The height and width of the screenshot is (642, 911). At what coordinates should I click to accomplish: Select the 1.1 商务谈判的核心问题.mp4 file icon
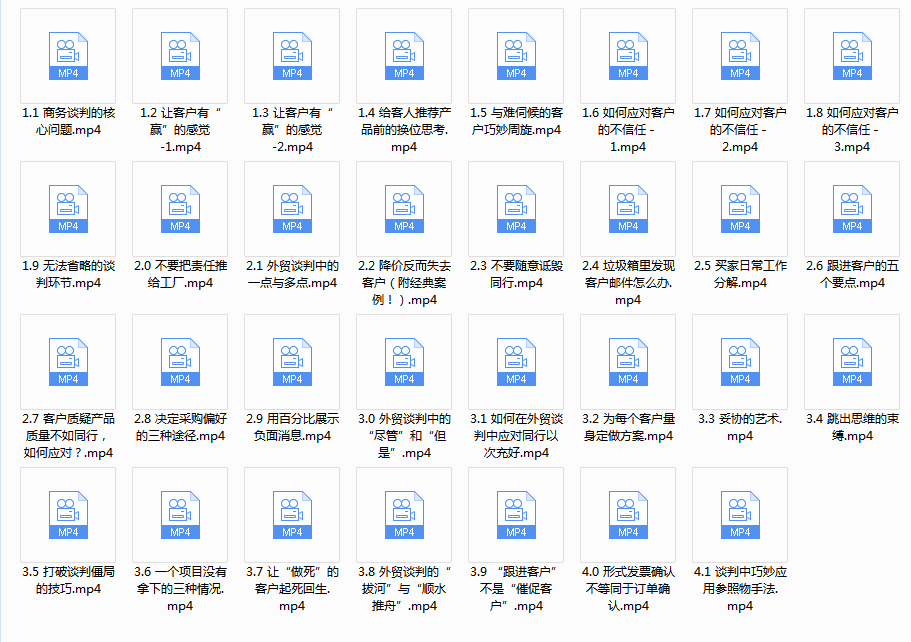(68, 57)
